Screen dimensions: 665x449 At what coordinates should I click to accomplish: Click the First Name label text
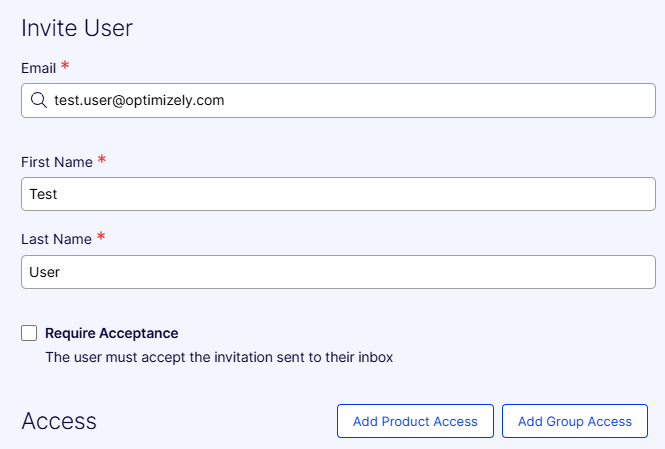pos(57,162)
